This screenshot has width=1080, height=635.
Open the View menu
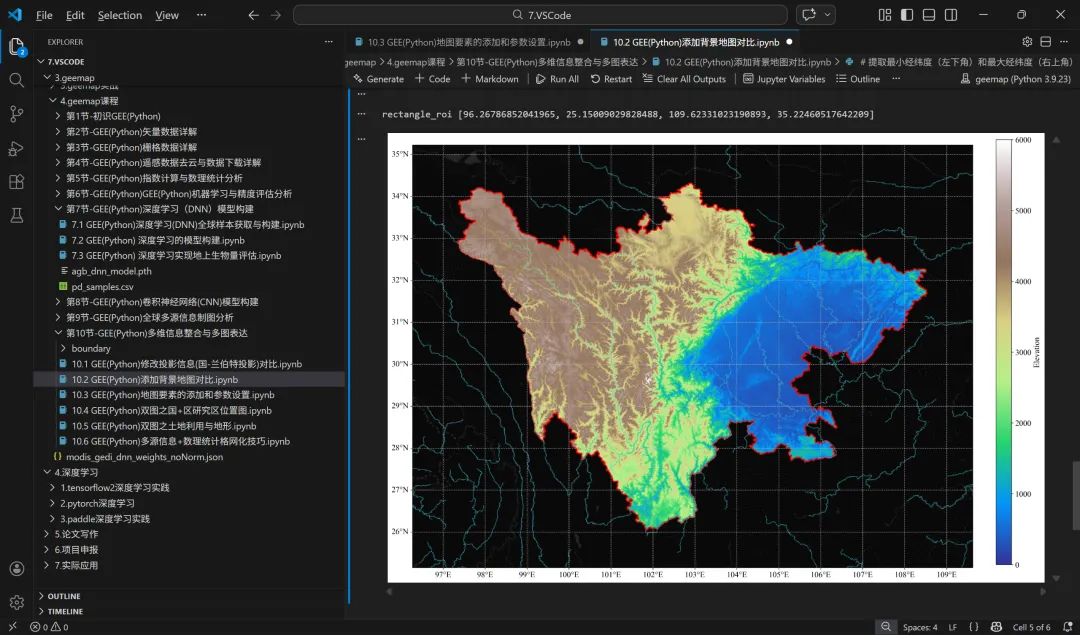pyautogui.click(x=167, y=15)
